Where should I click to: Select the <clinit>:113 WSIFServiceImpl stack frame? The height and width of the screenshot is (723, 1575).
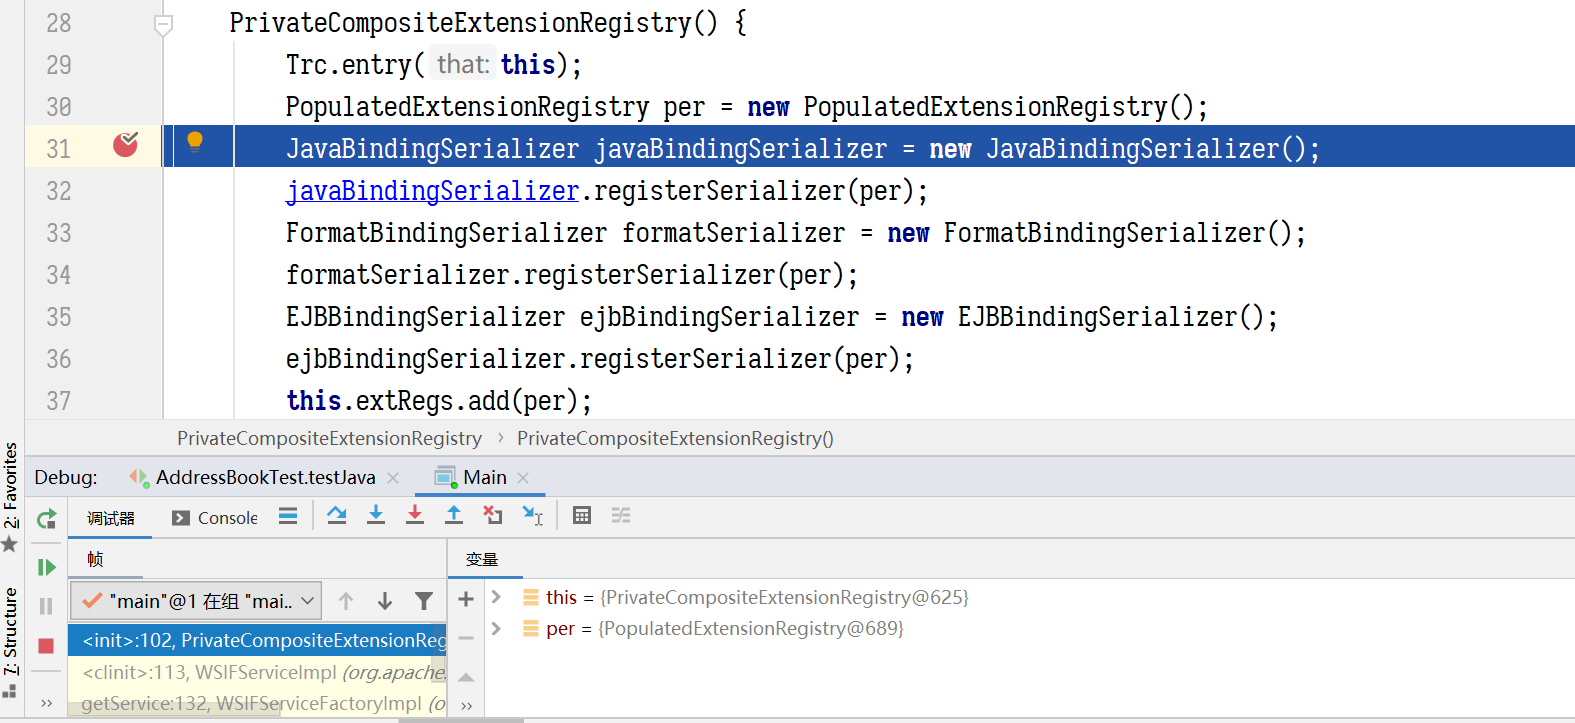(x=262, y=672)
